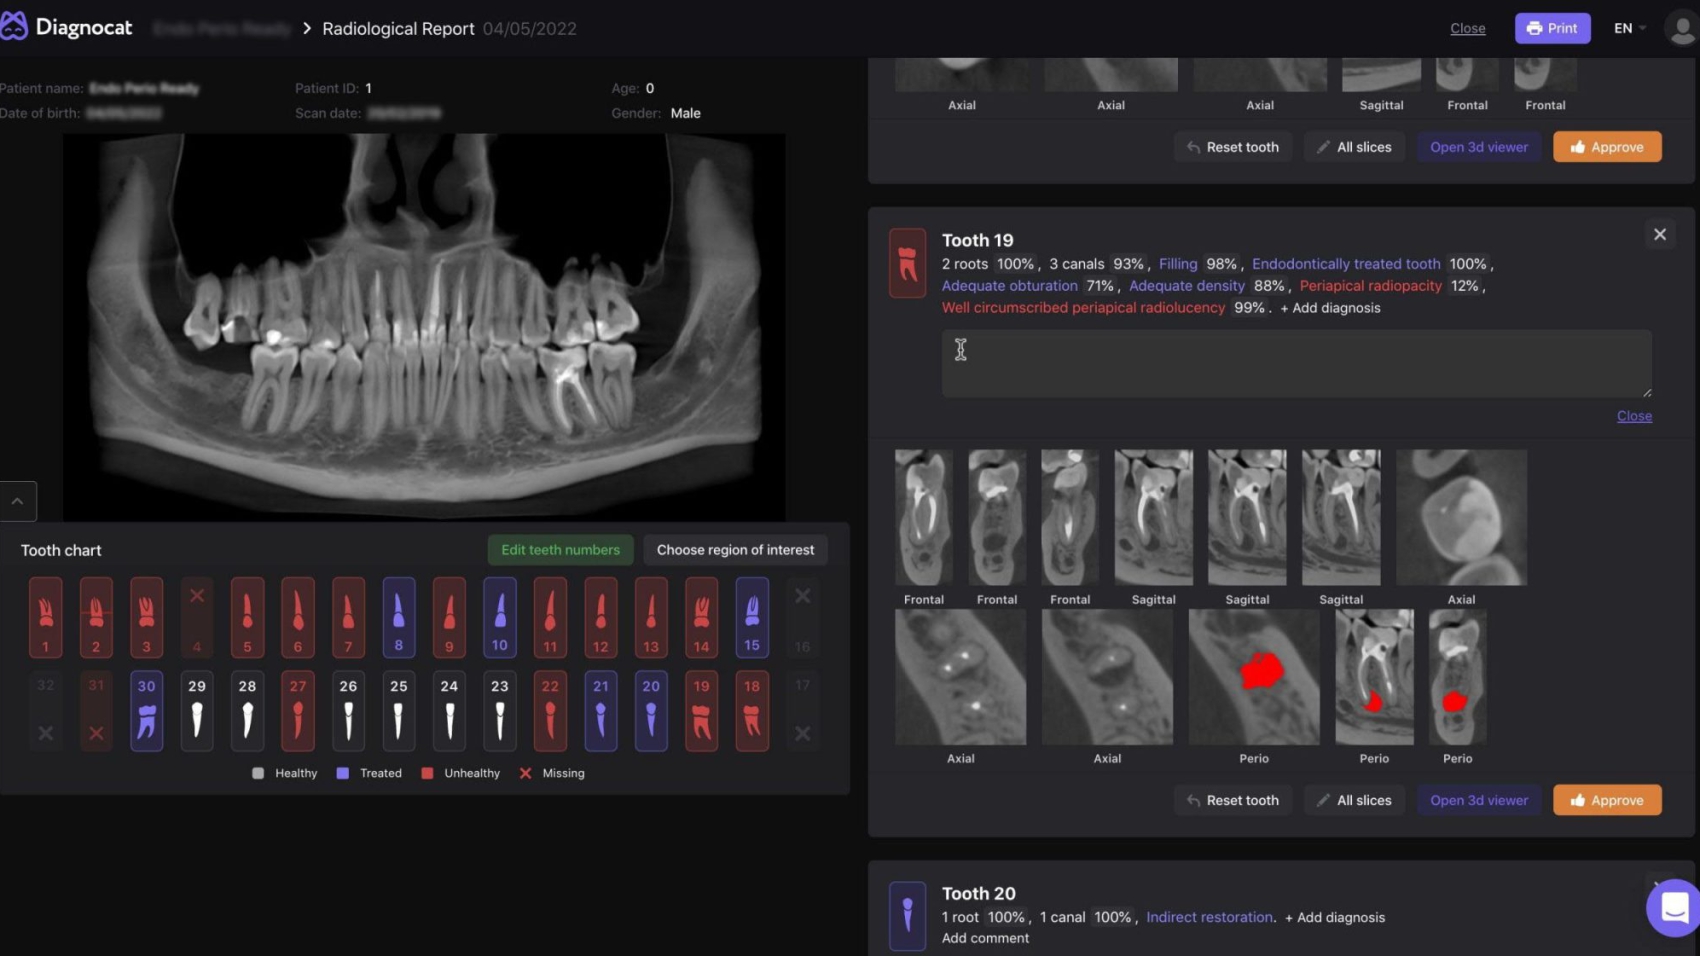Select treated tooth 15 icon
The width and height of the screenshot is (1700, 956).
click(x=752, y=617)
